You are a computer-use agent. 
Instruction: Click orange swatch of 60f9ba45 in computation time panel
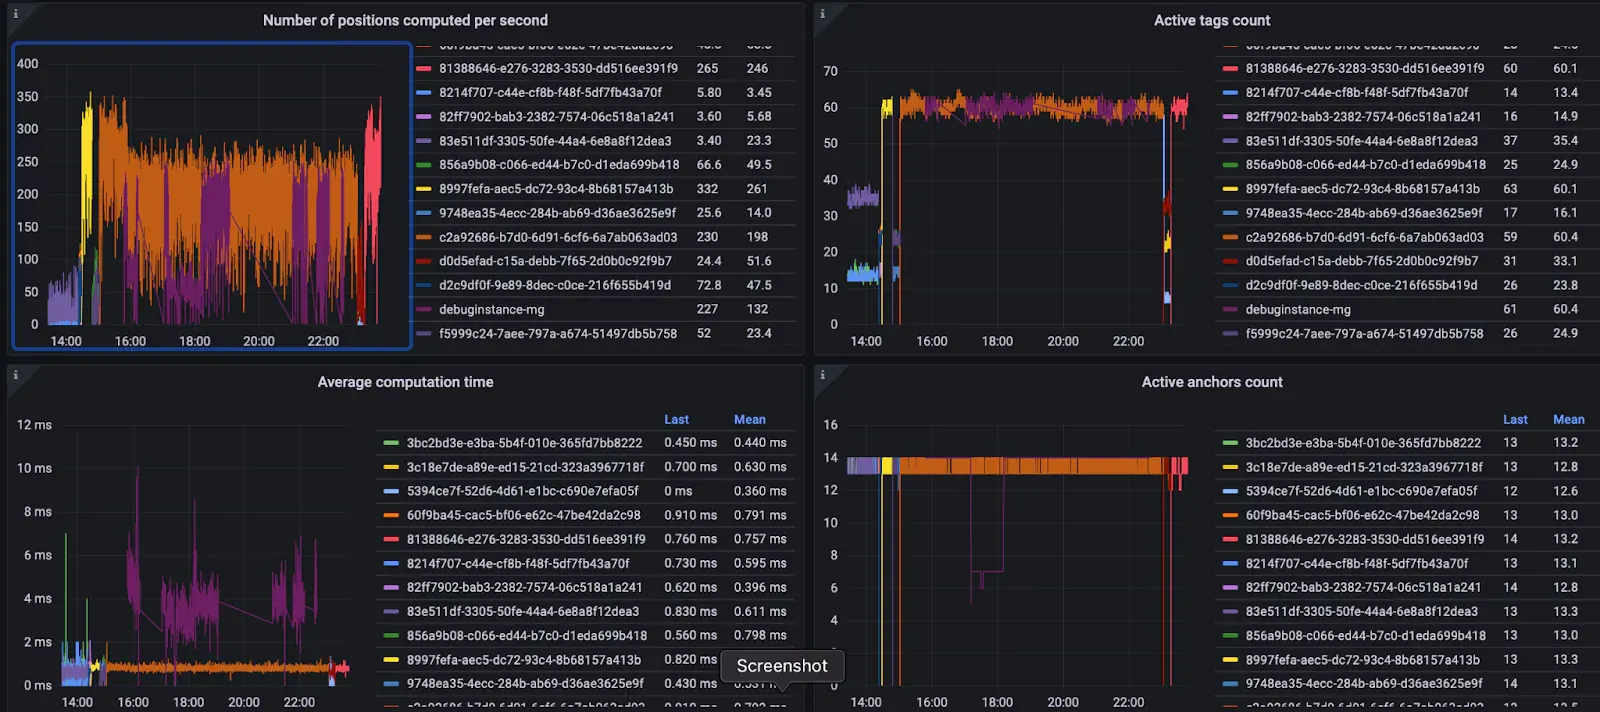[391, 515]
